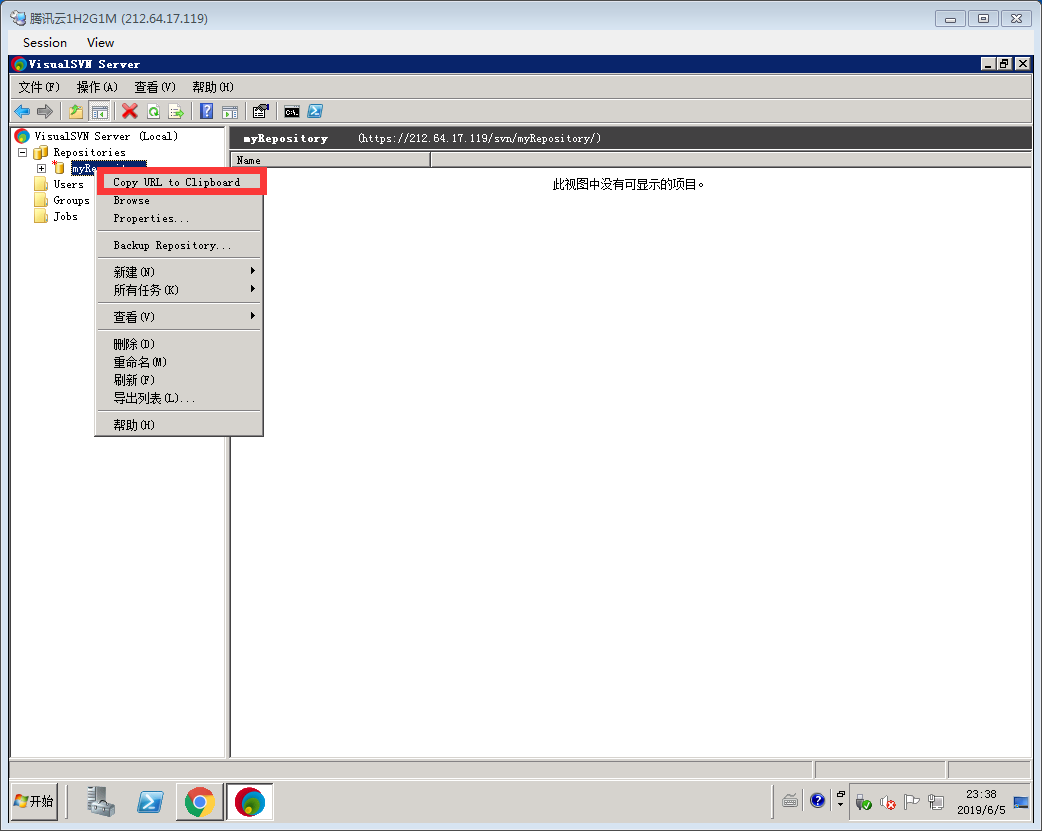This screenshot has height=831, width=1042.
Task: Expand the myRepository tree node
Action: [44, 167]
